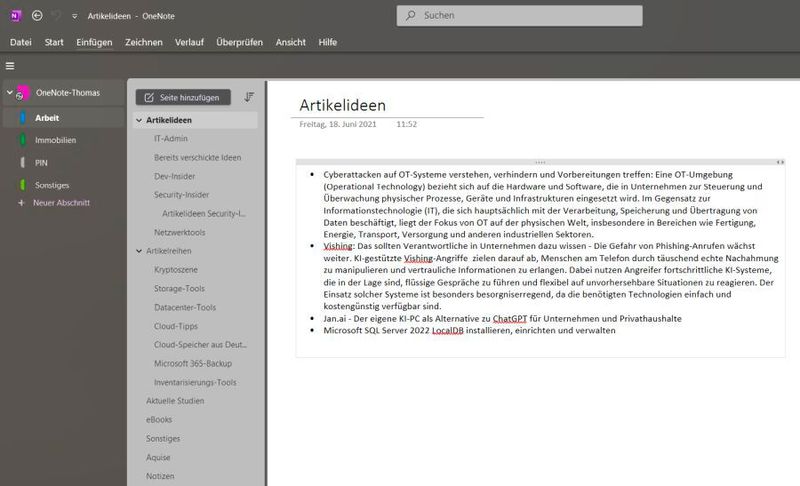Click the blue Arbeit section color tab
Screen dimensions: 800x486
click(22, 118)
